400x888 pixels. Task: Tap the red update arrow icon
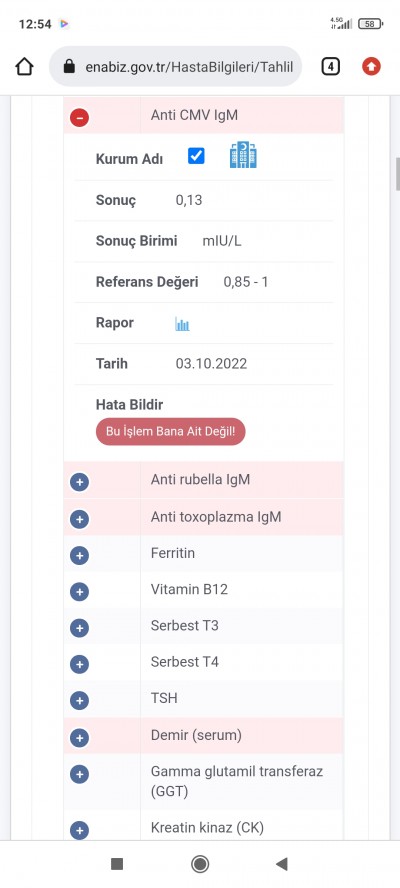coord(372,67)
